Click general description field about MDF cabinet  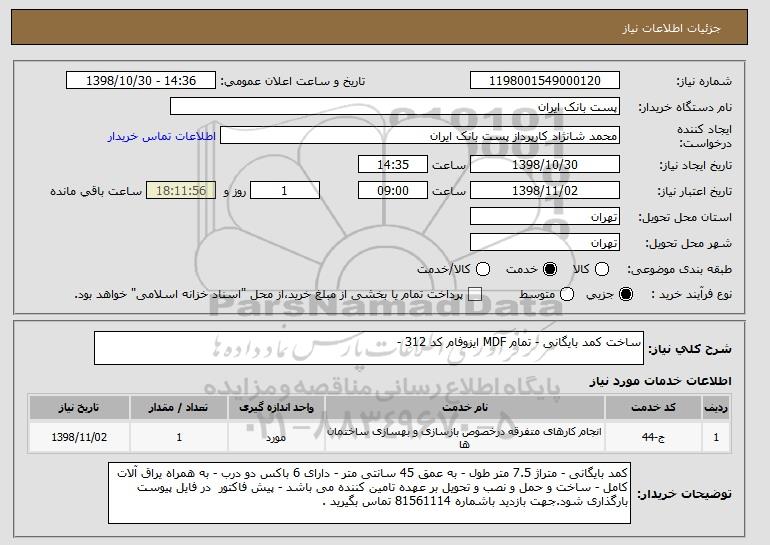pos(369,348)
